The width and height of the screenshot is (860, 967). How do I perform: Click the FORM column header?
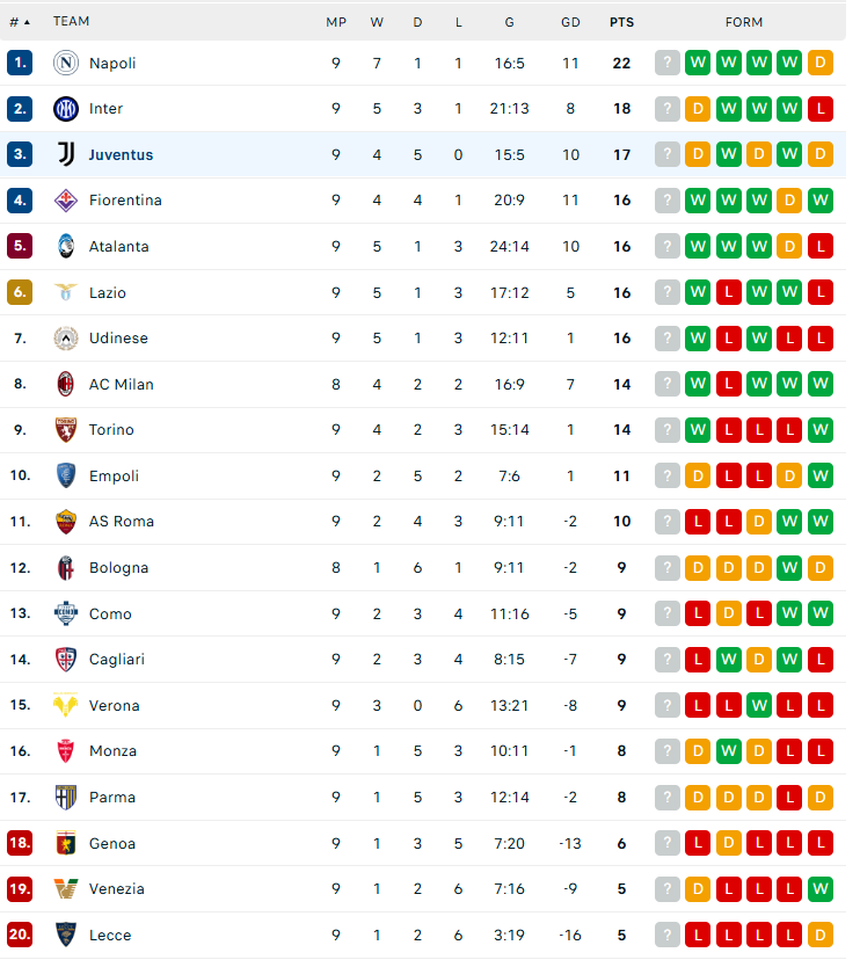pyautogui.click(x=744, y=21)
